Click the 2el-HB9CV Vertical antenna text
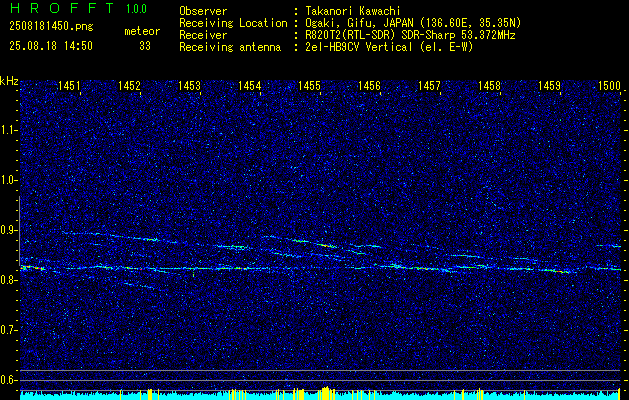 click(x=389, y=47)
